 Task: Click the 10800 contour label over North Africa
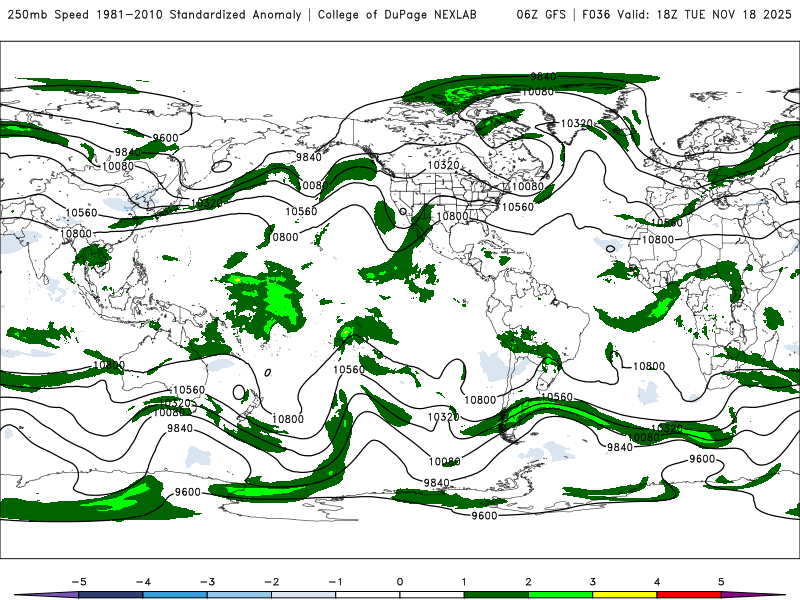pyautogui.click(x=658, y=239)
